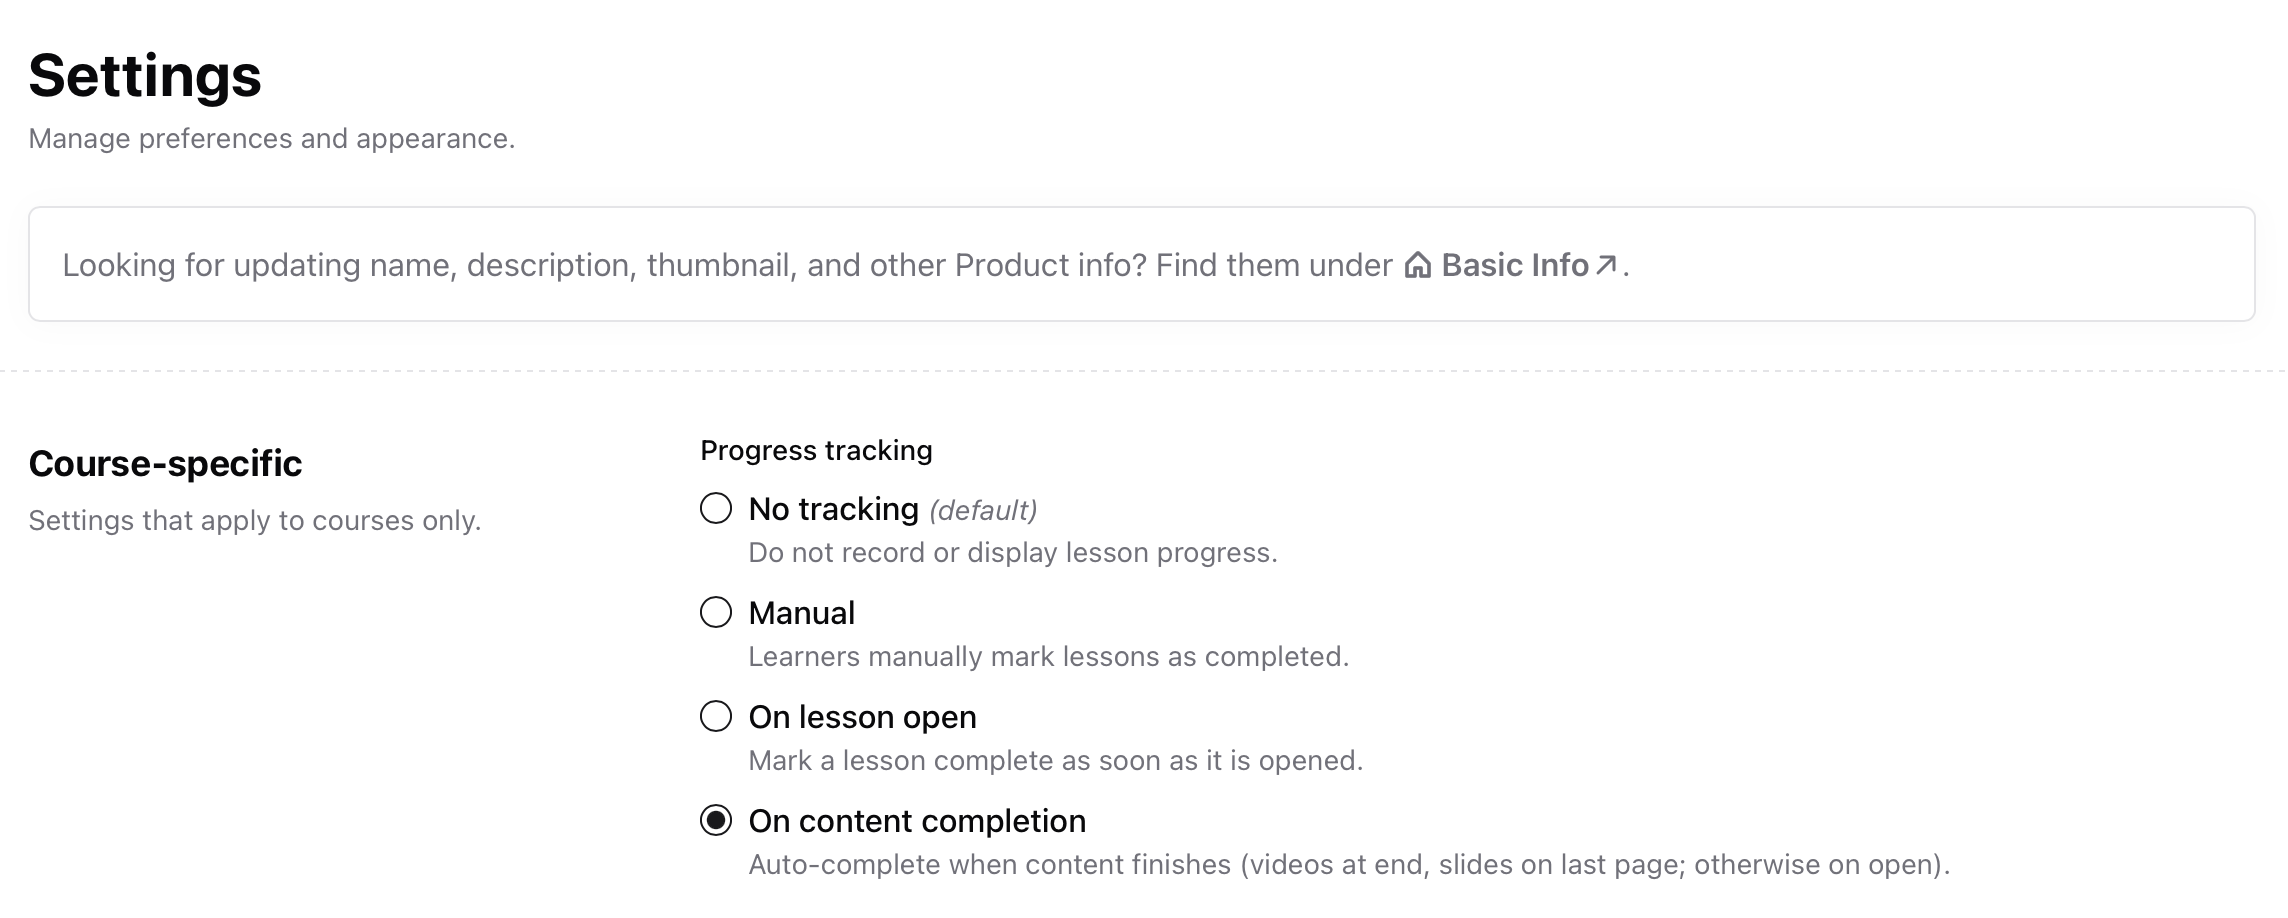Choose Manual progress tracking
This screenshot has width=2288, height=918.
point(715,613)
